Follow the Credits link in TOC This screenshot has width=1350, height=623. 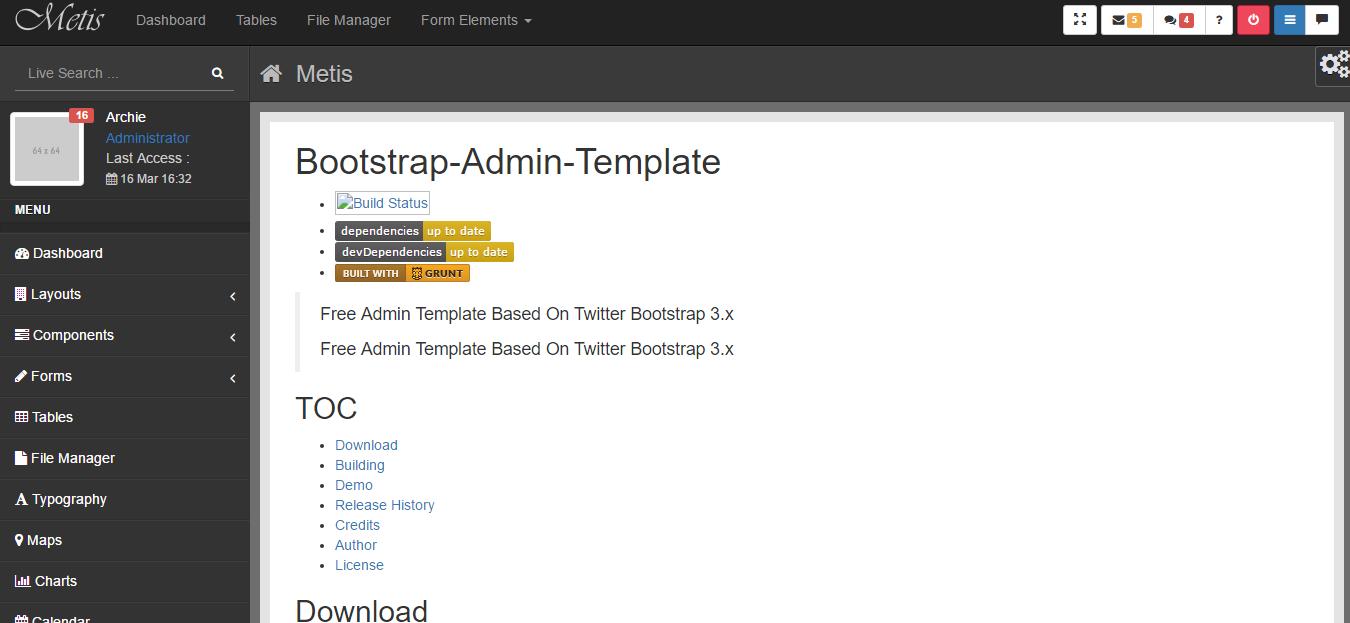pyautogui.click(x=357, y=525)
